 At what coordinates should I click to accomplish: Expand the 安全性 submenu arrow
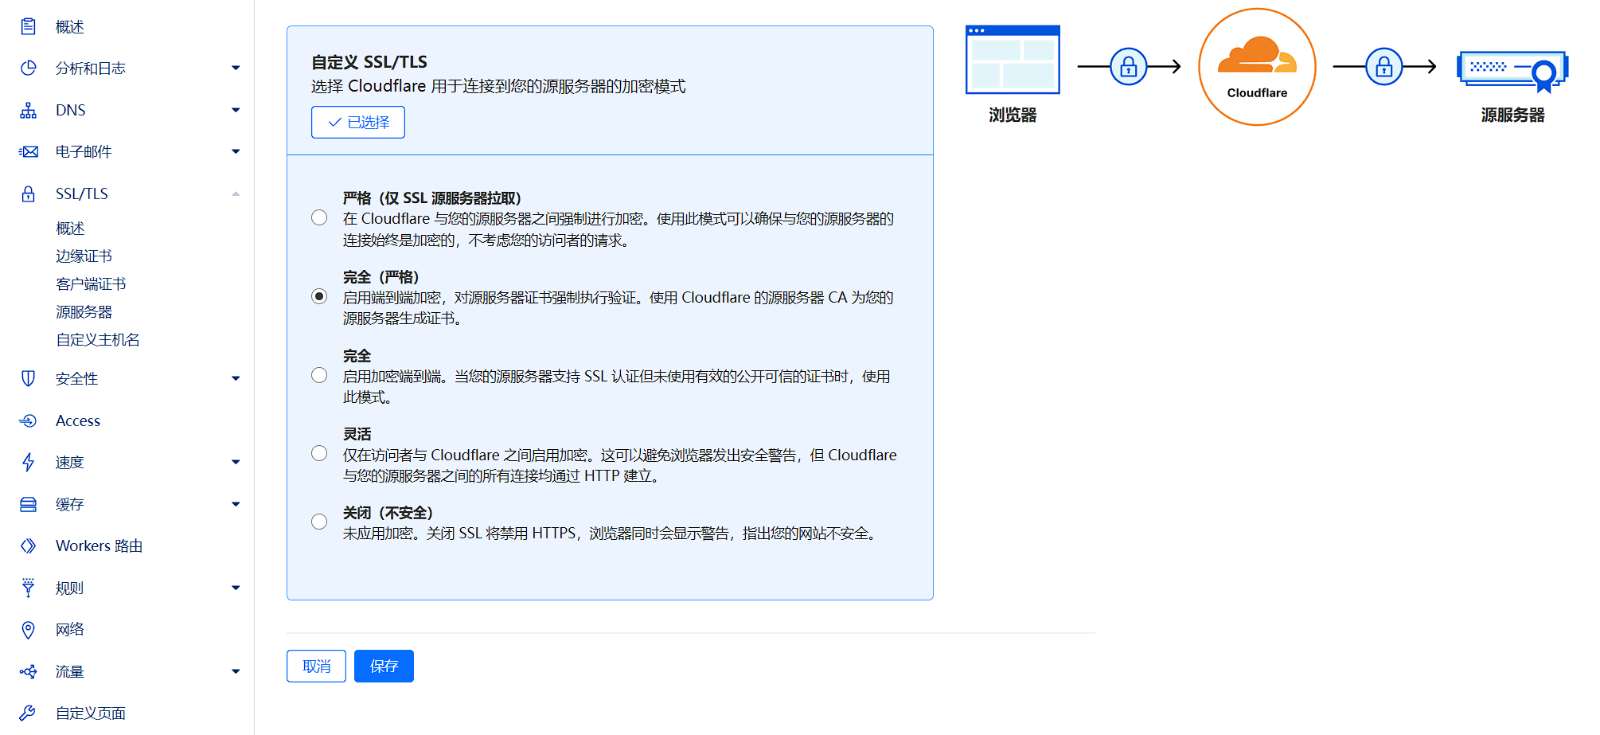point(236,379)
